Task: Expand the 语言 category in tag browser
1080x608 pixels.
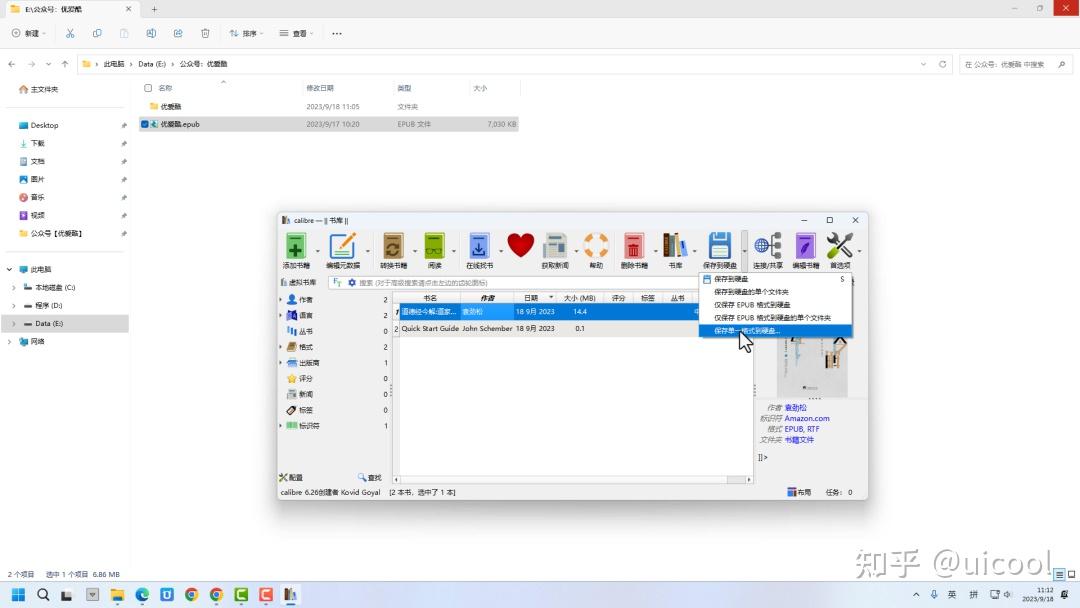Action: click(x=280, y=315)
